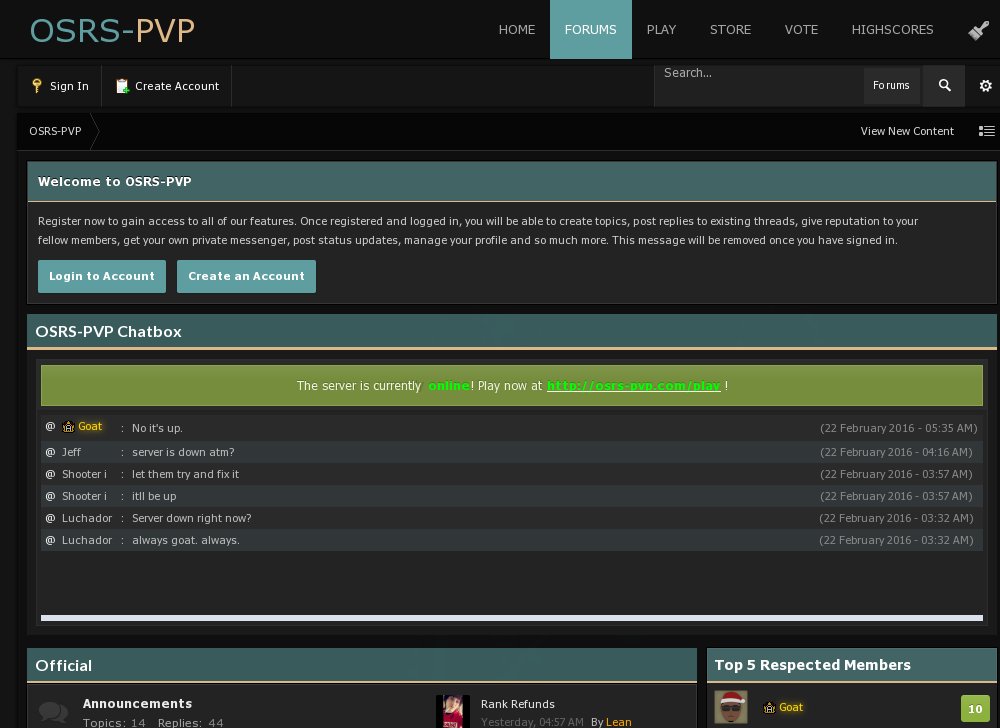Click the paintbrush icon in the navbar
The width and height of the screenshot is (1000, 728).
[x=978, y=30]
